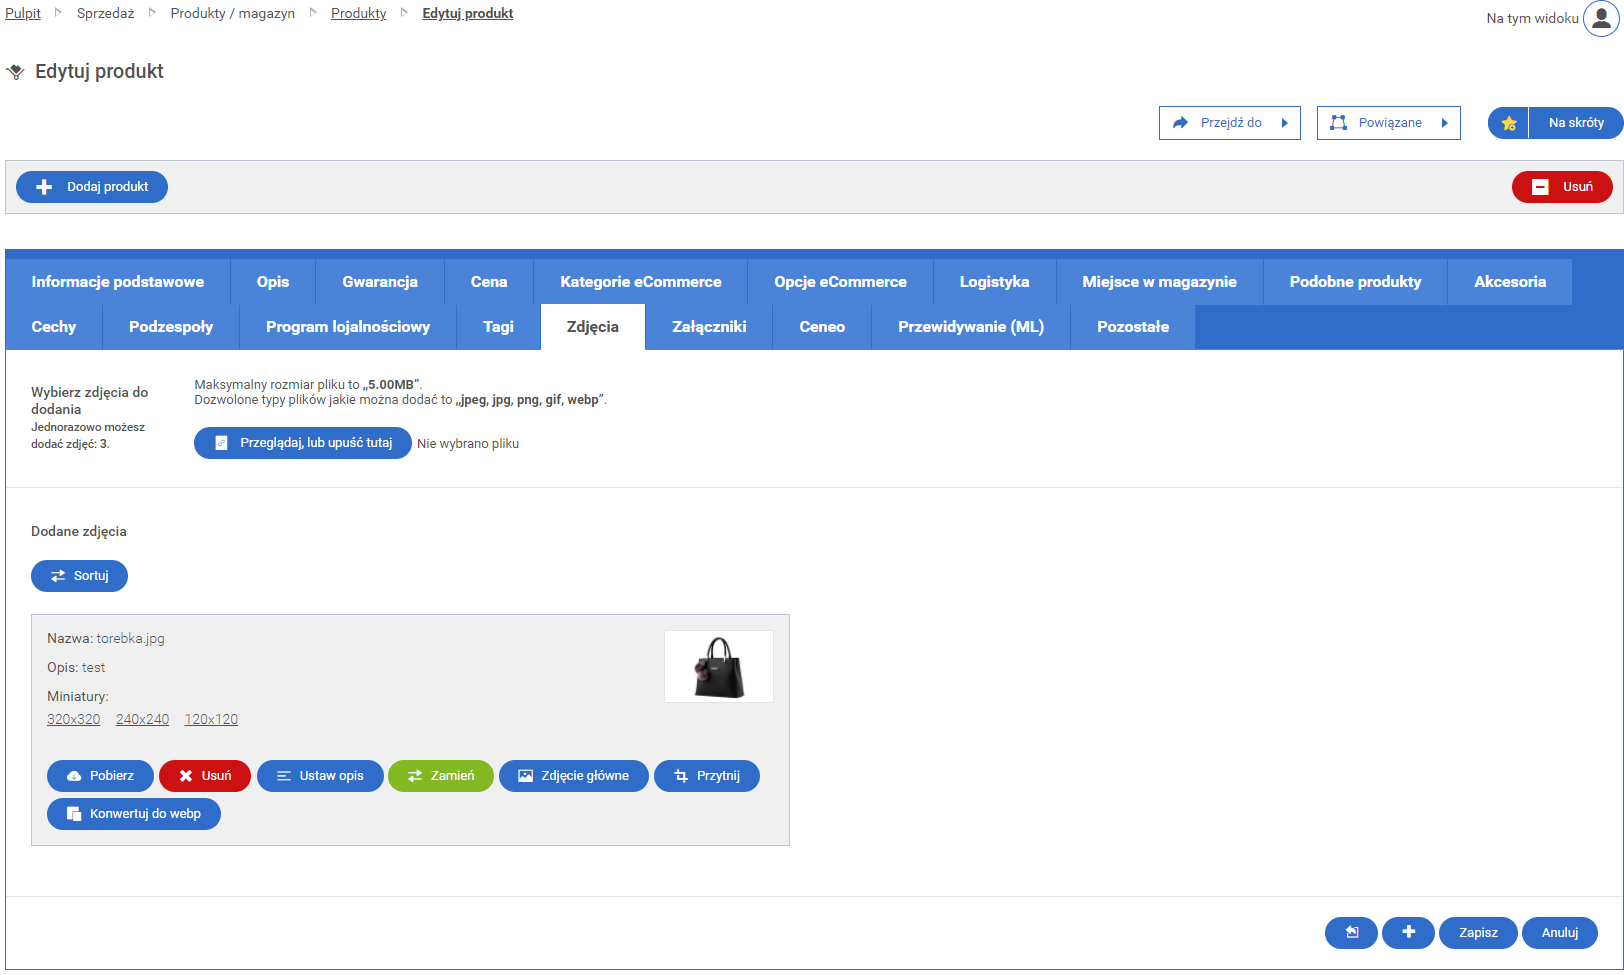The height and width of the screenshot is (975, 1624).
Task: Click the Produkty / magazyn breadcrumb item
Action: point(233,13)
